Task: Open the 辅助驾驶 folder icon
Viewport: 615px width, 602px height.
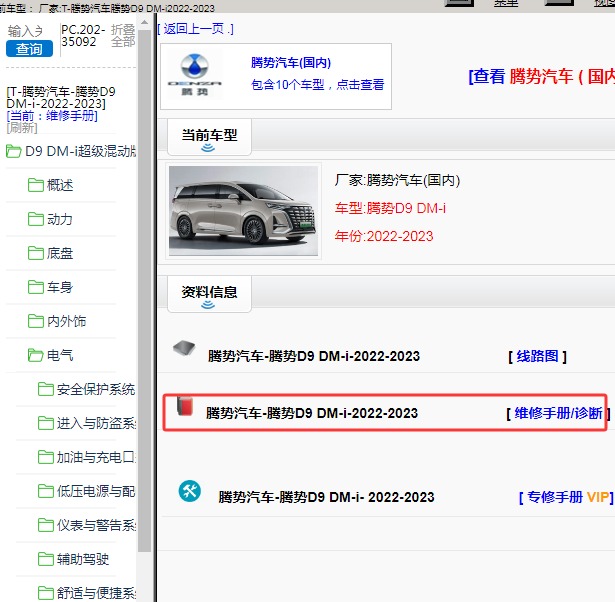Action: [45, 559]
